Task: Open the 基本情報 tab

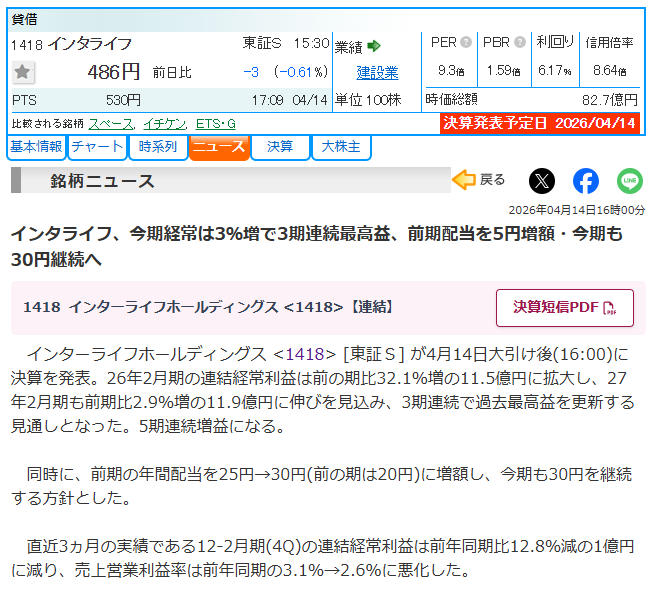Action: (x=36, y=147)
